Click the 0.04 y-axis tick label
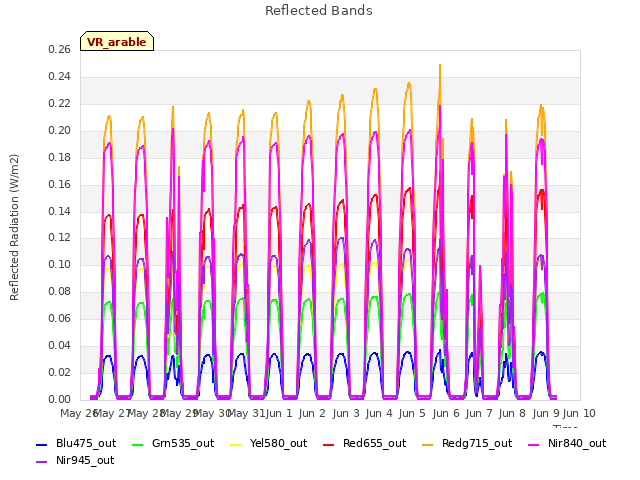Viewport: 640px width, 480px height. pyautogui.click(x=60, y=345)
